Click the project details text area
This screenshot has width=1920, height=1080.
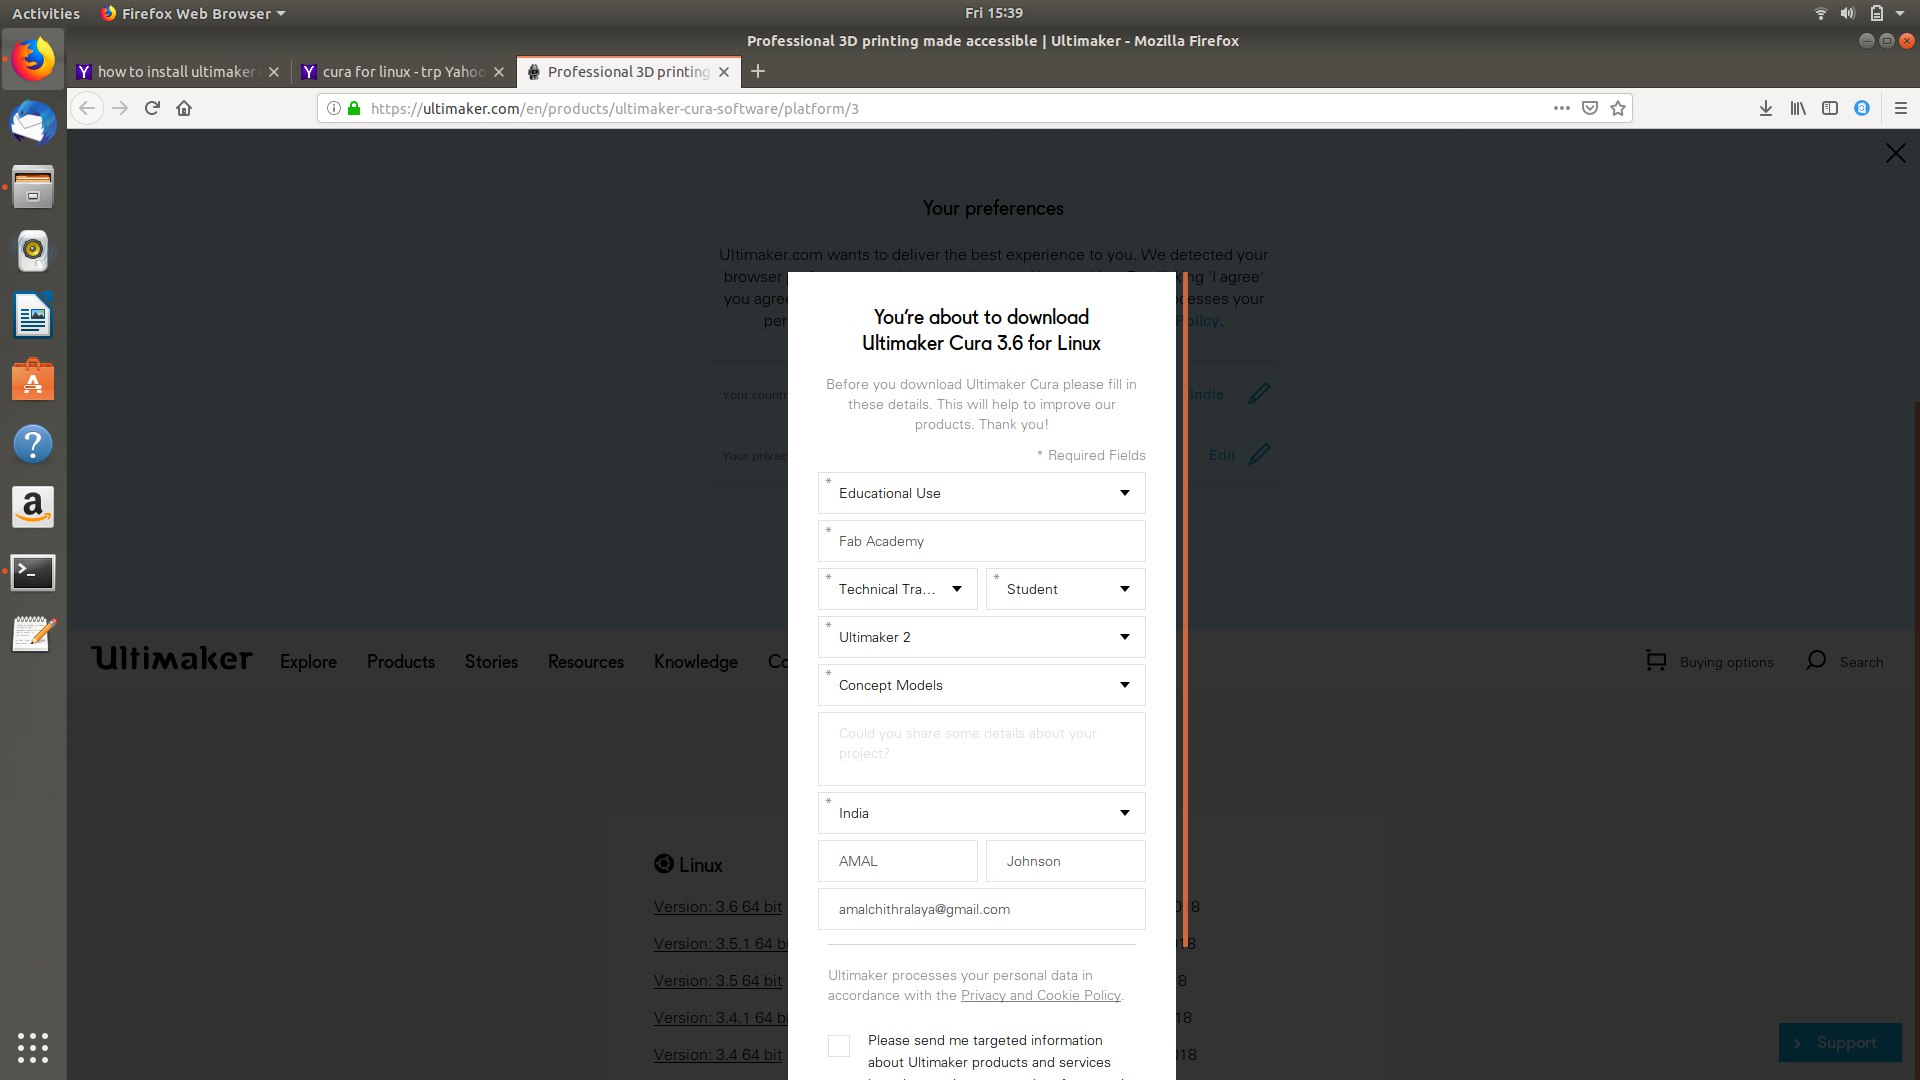point(981,748)
